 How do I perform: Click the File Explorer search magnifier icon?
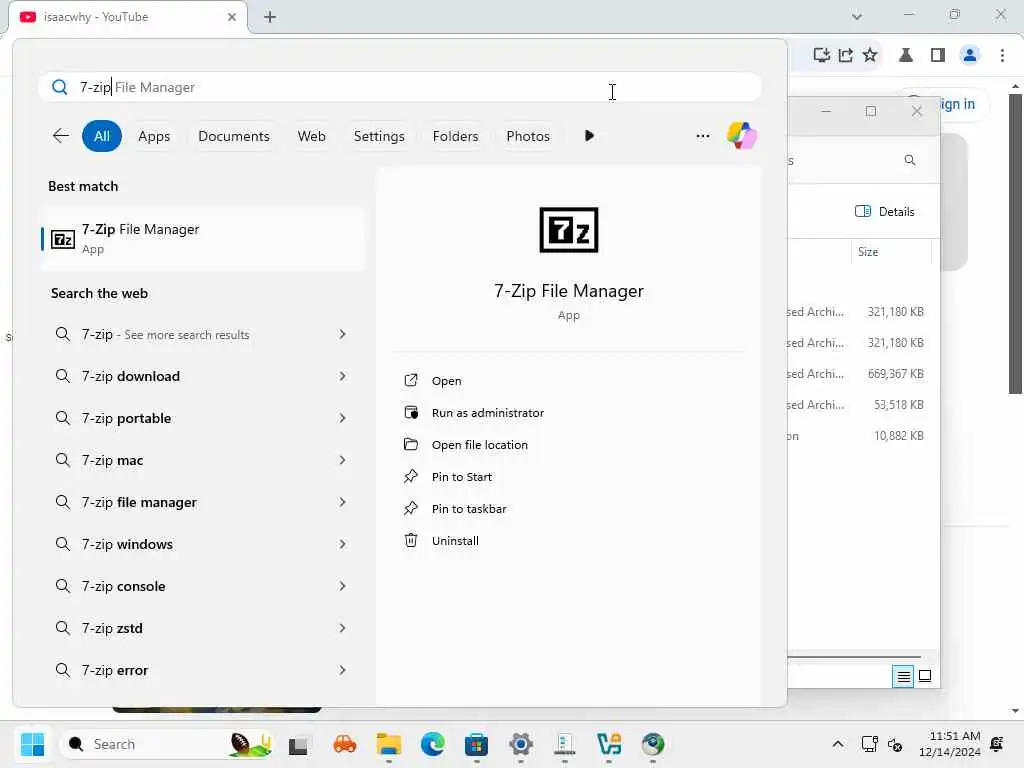(x=910, y=160)
